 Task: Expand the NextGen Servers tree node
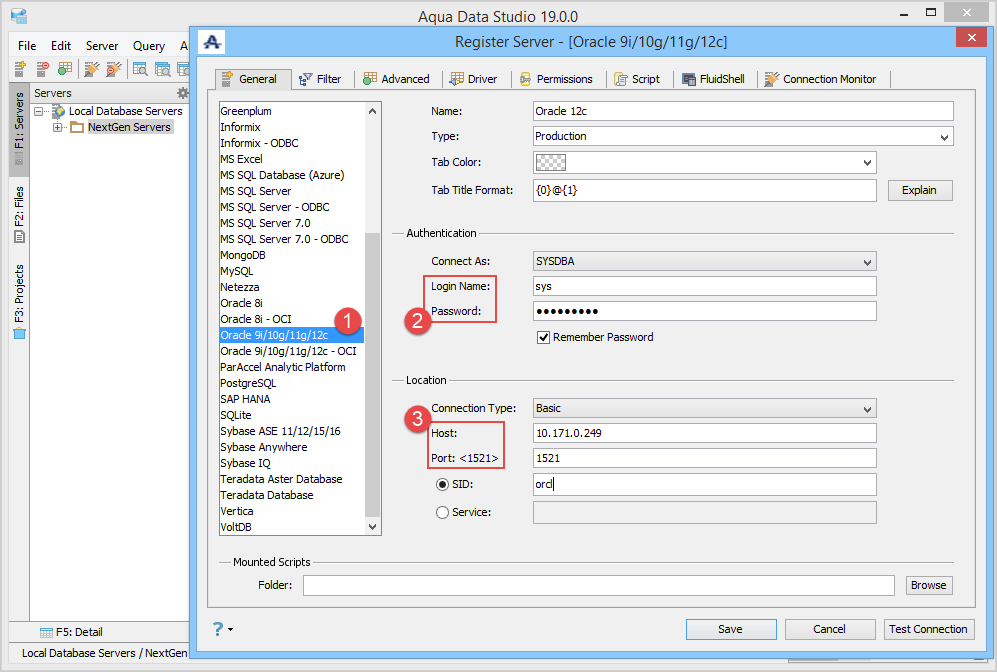tap(57, 127)
